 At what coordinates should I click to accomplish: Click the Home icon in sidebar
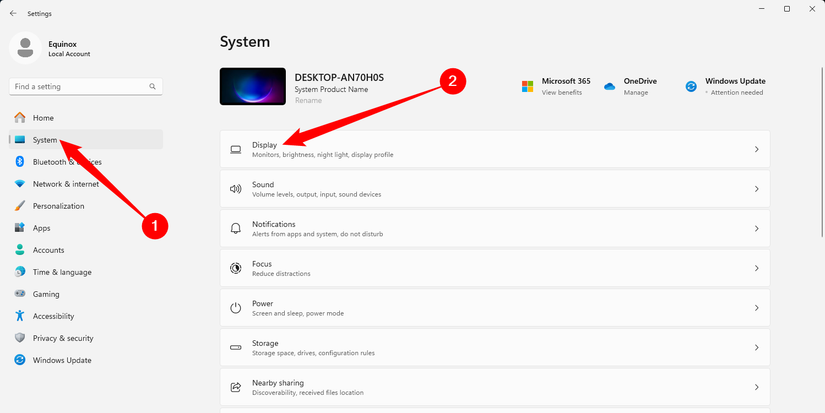coord(20,118)
